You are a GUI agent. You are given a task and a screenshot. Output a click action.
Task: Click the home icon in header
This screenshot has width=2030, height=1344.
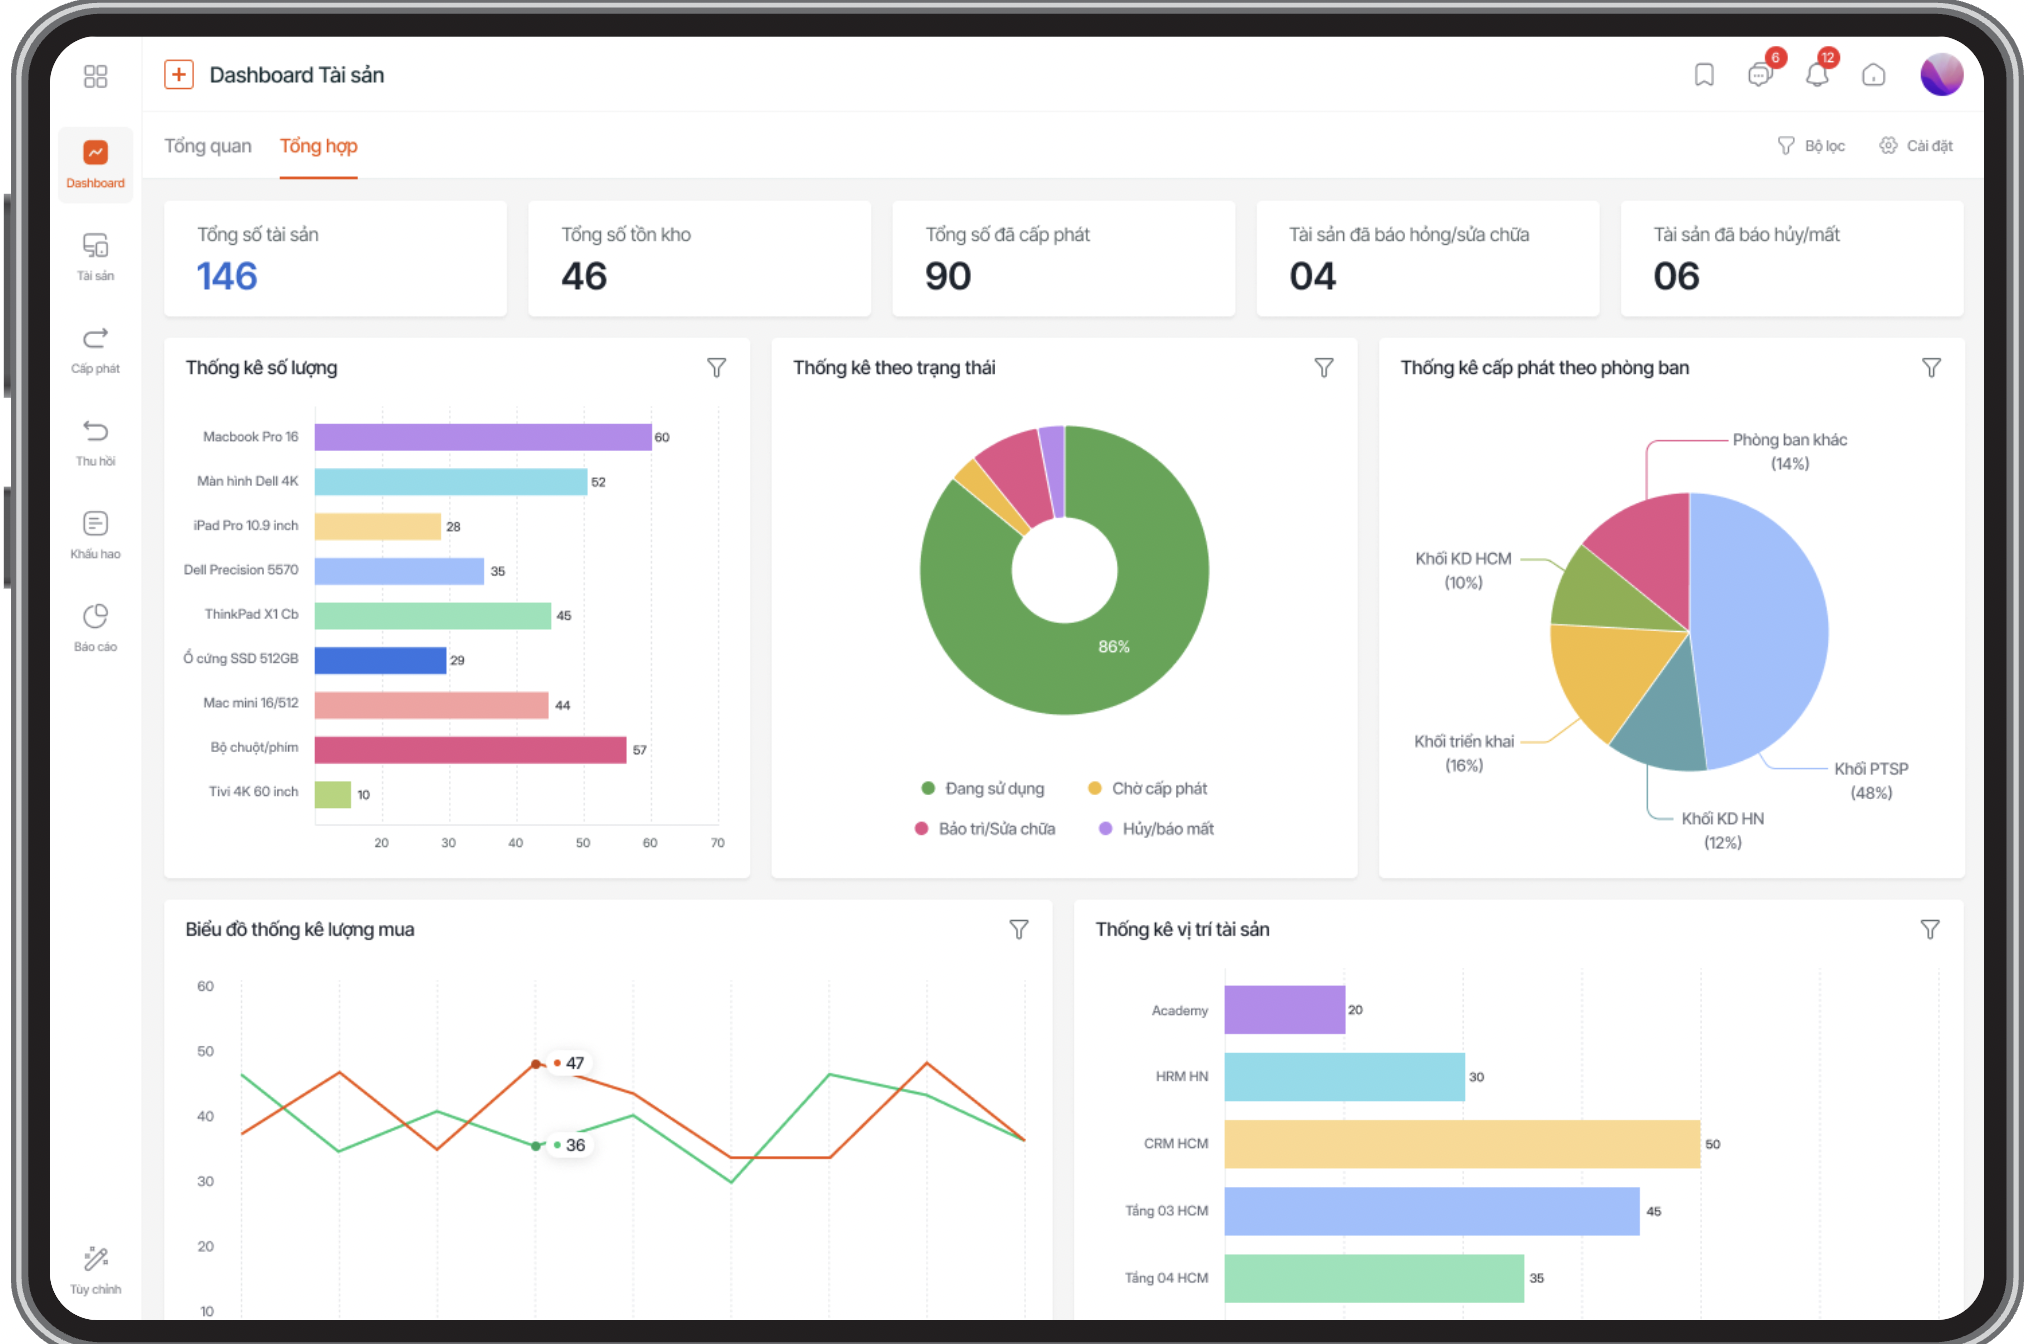click(1873, 75)
